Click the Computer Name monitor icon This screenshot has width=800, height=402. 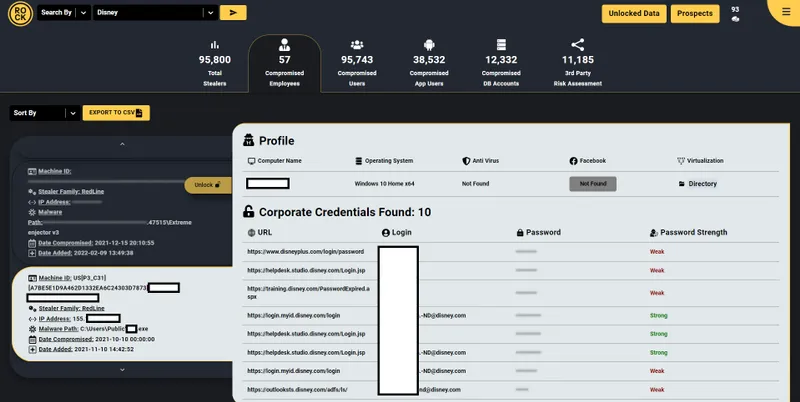(251, 161)
